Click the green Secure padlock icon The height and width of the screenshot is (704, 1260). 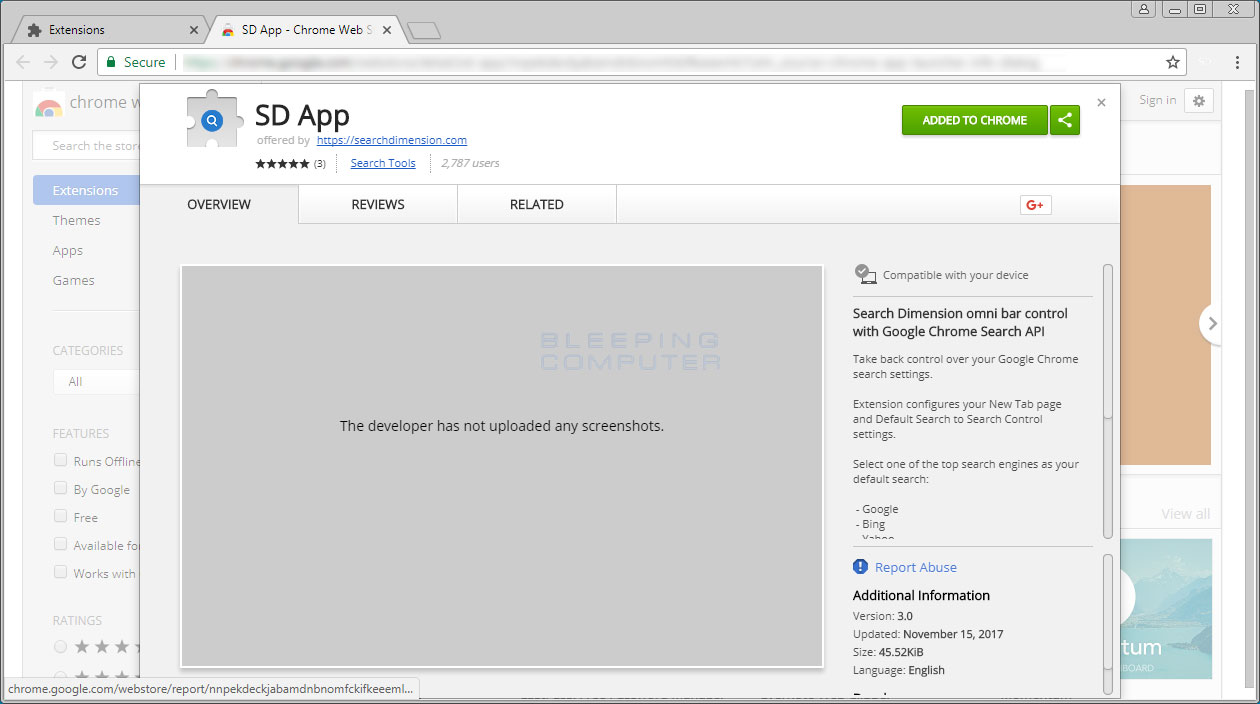111,62
